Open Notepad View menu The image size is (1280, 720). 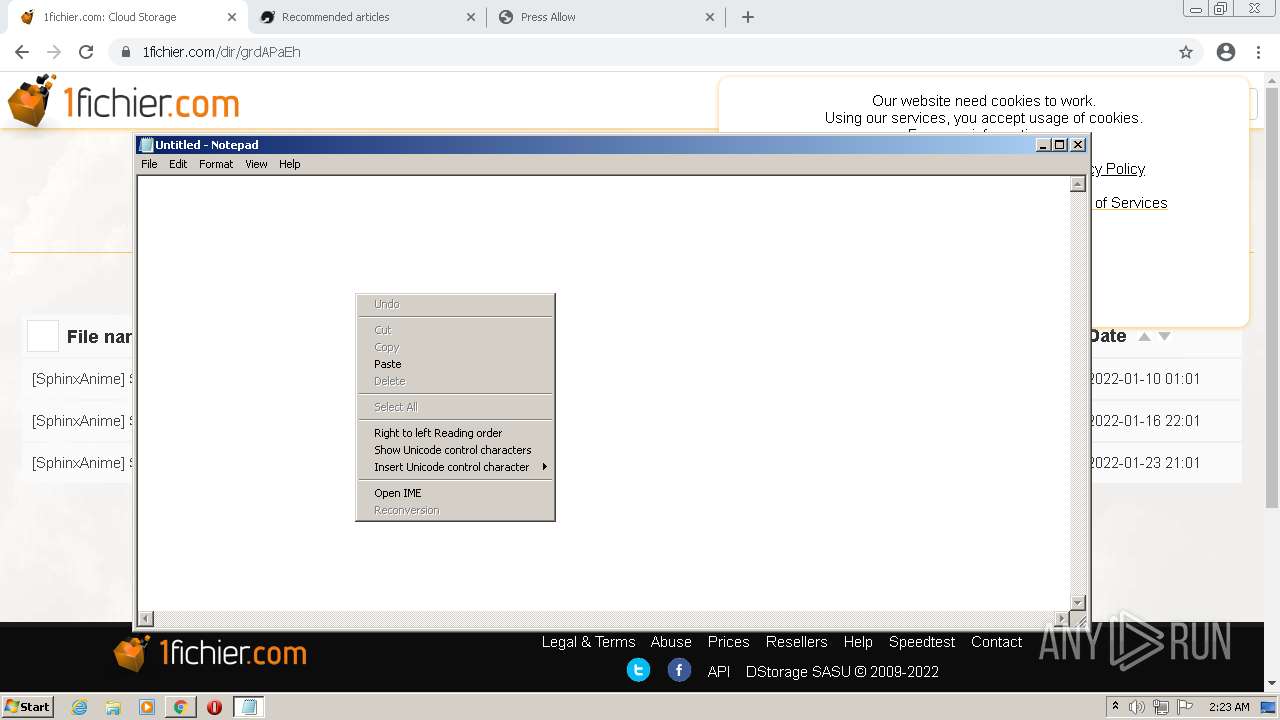coord(256,164)
